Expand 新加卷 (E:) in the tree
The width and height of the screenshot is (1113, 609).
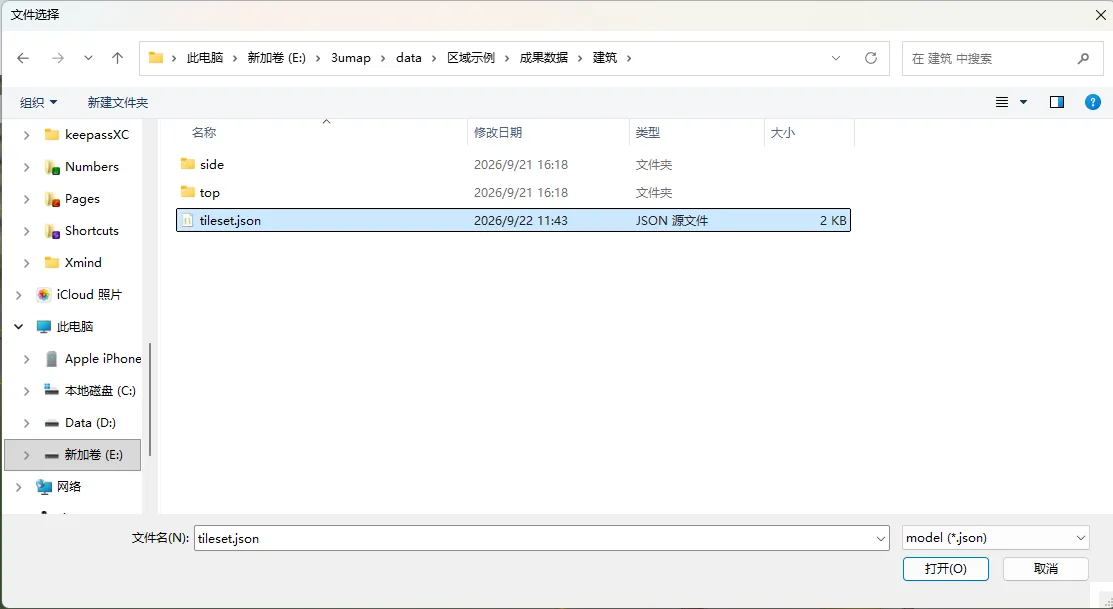(26, 455)
